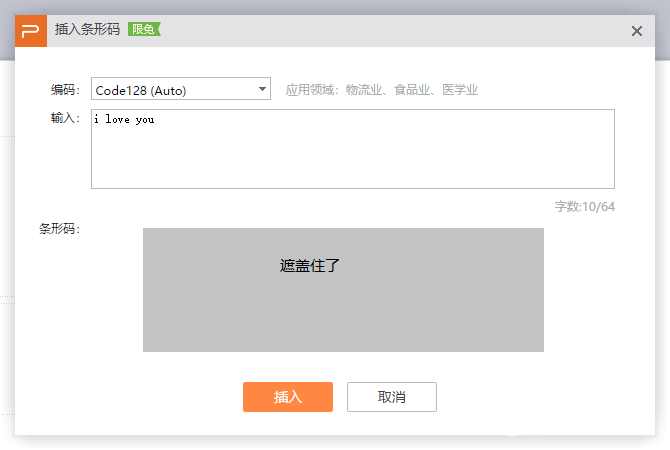Click the empty area of the 输入 text box
670x450 pixels.
click(x=352, y=158)
